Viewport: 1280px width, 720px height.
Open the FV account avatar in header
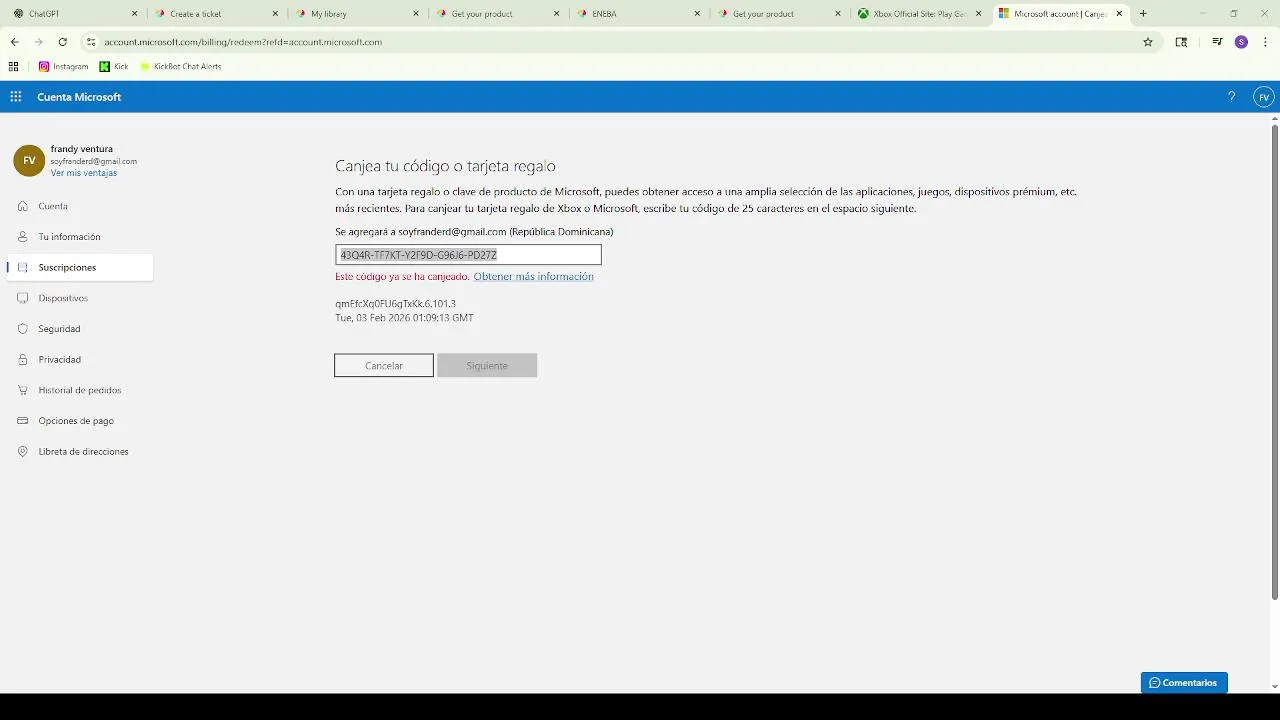(1264, 97)
